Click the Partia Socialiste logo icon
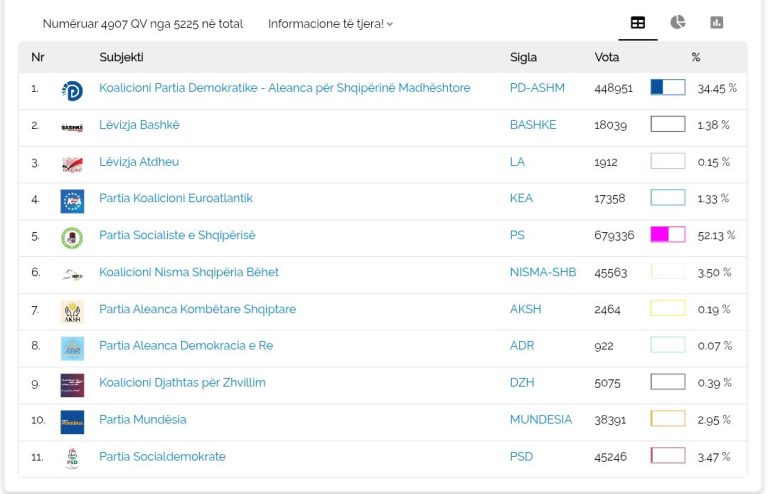 (72, 238)
